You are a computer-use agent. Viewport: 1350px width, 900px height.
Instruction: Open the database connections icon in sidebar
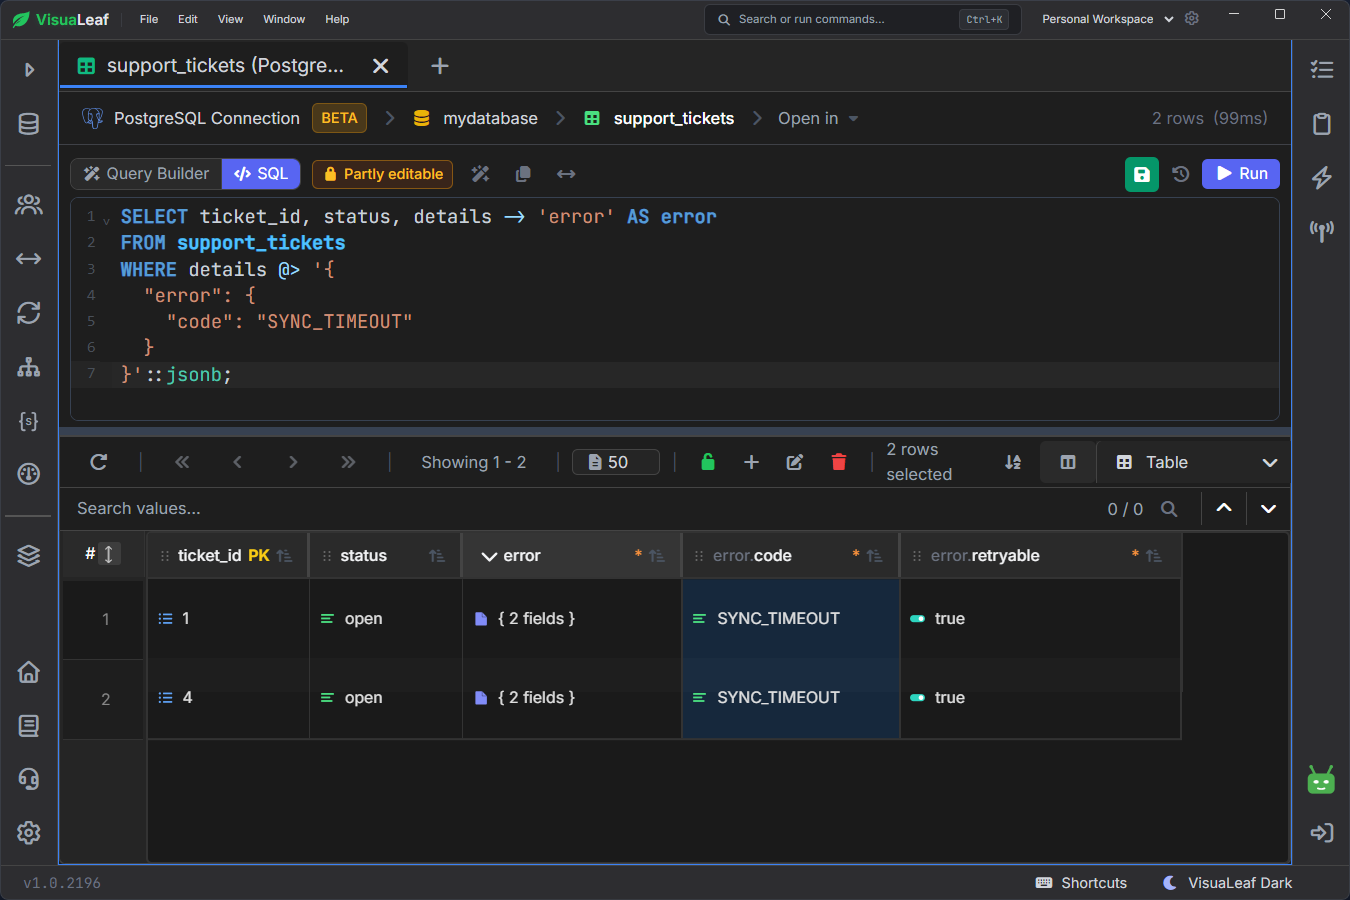29,124
